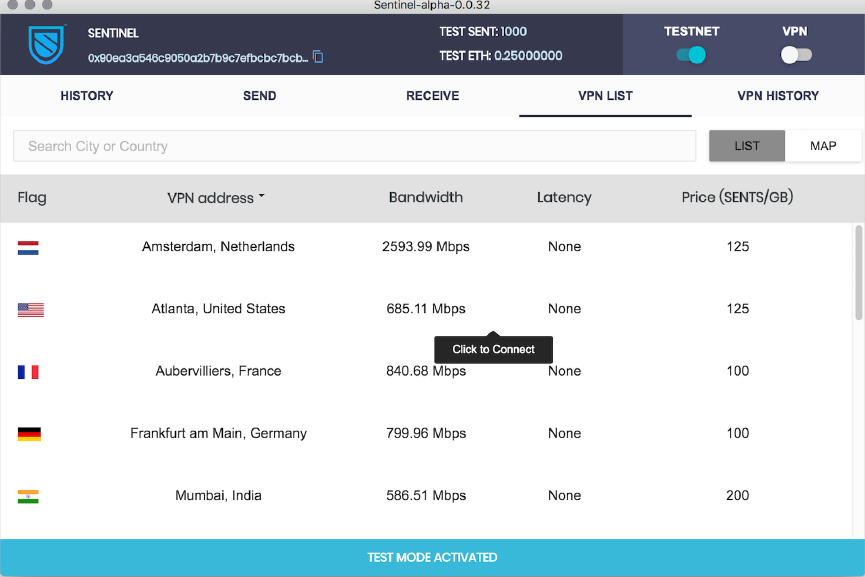Click the TEST MODE ACTIVATED banner
The width and height of the screenshot is (865, 577).
tap(432, 558)
